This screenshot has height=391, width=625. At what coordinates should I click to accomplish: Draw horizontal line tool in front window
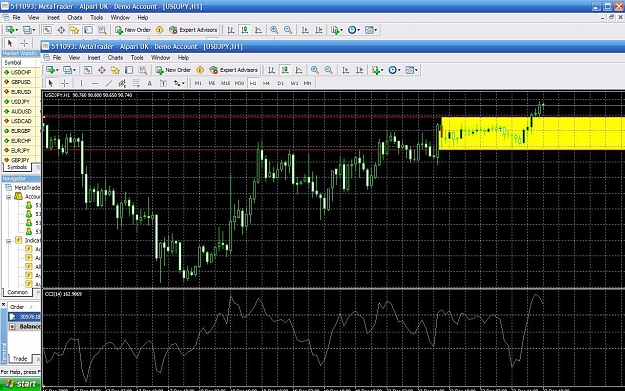click(x=95, y=83)
